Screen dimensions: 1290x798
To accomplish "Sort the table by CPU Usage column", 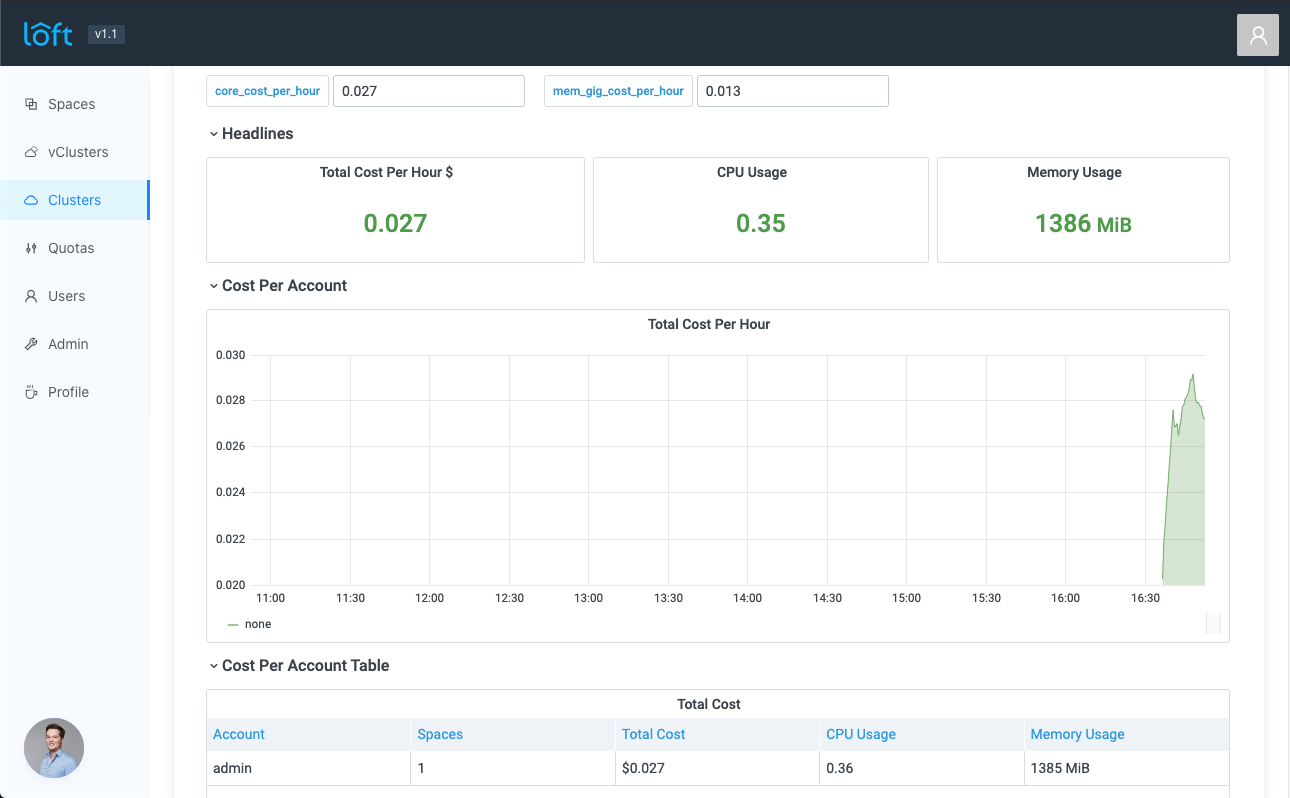I will click(861, 734).
